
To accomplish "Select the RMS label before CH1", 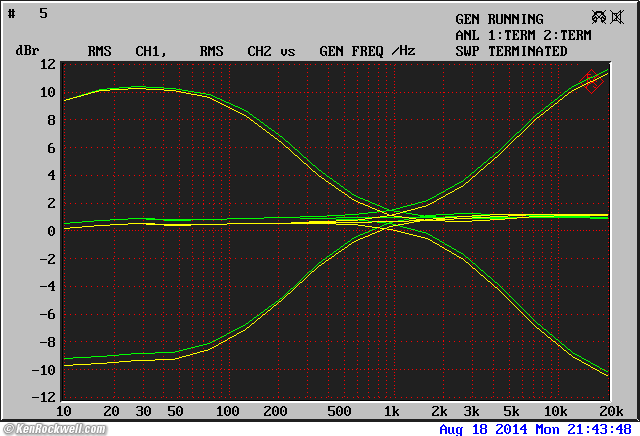I will [x=99, y=51].
